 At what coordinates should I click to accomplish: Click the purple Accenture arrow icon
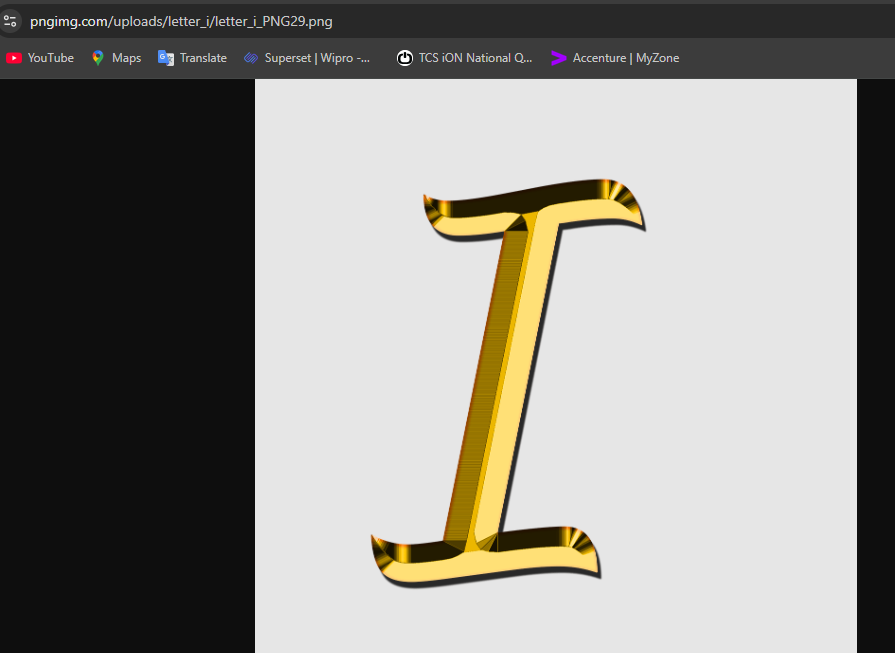click(559, 58)
